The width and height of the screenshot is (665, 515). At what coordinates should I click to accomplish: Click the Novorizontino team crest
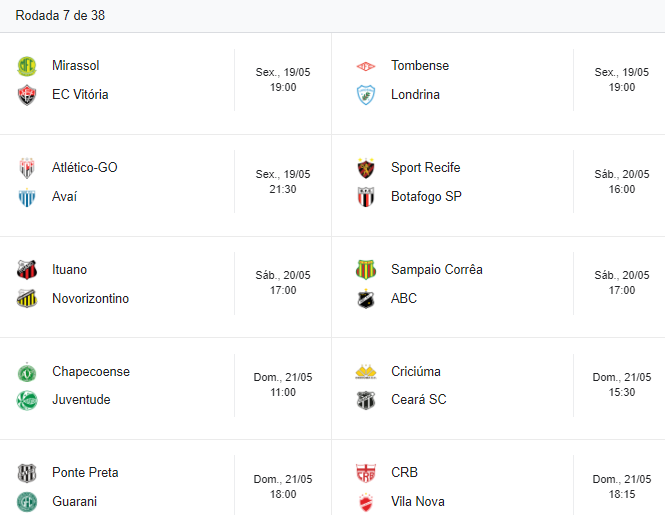coord(27,299)
